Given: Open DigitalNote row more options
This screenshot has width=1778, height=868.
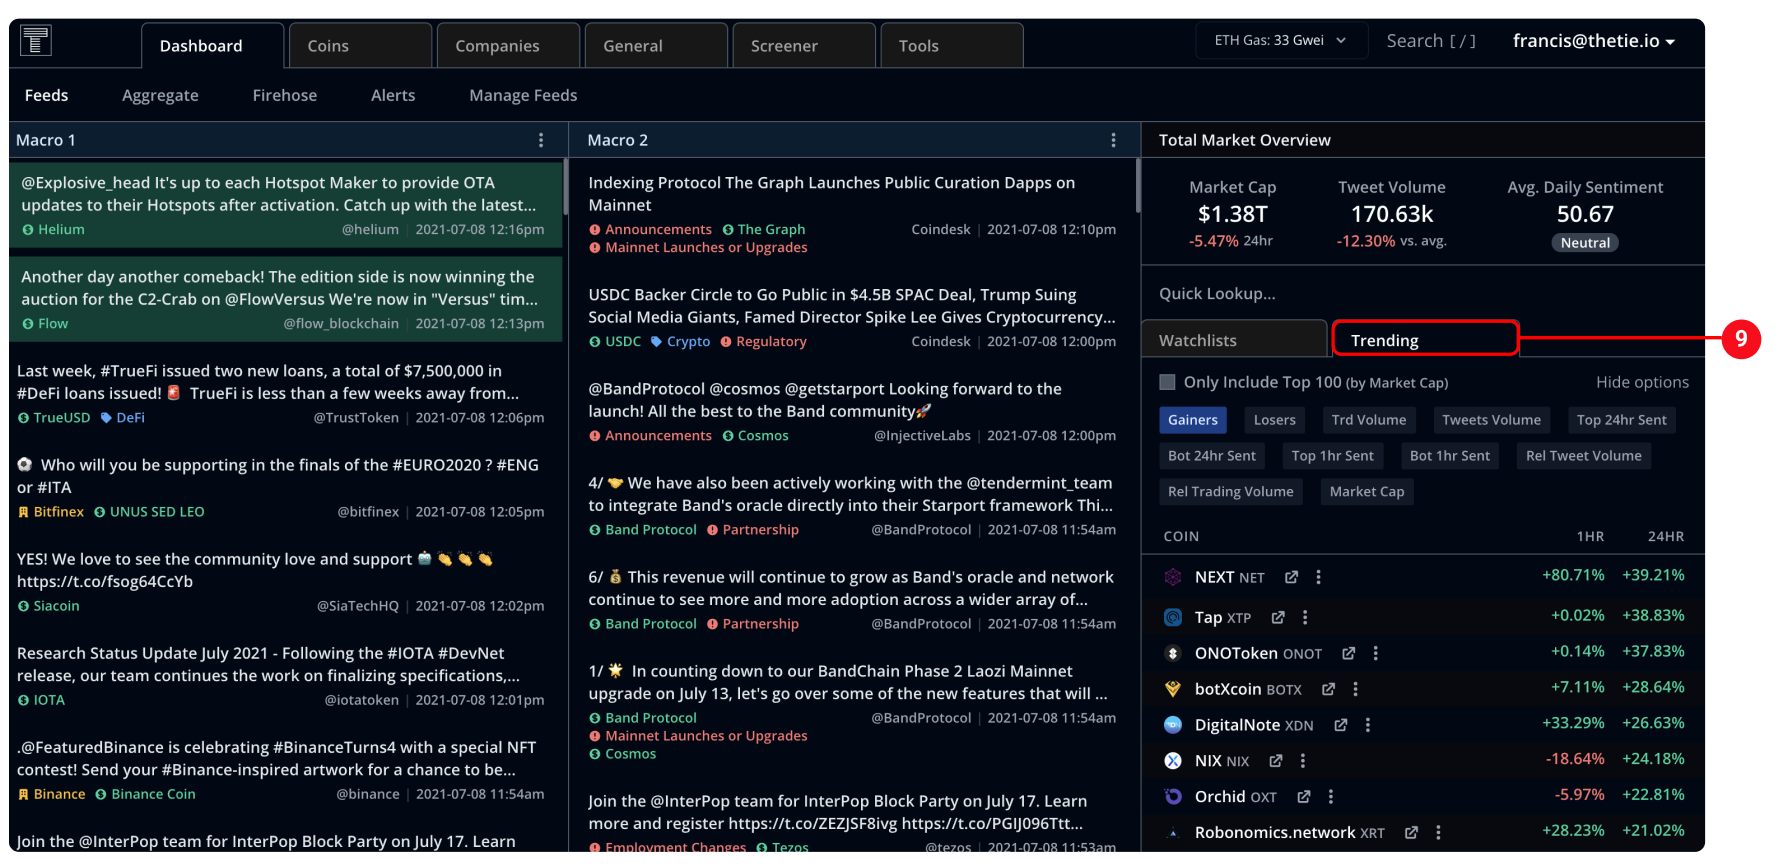Looking at the screenshot, I should pyautogui.click(x=1367, y=725).
